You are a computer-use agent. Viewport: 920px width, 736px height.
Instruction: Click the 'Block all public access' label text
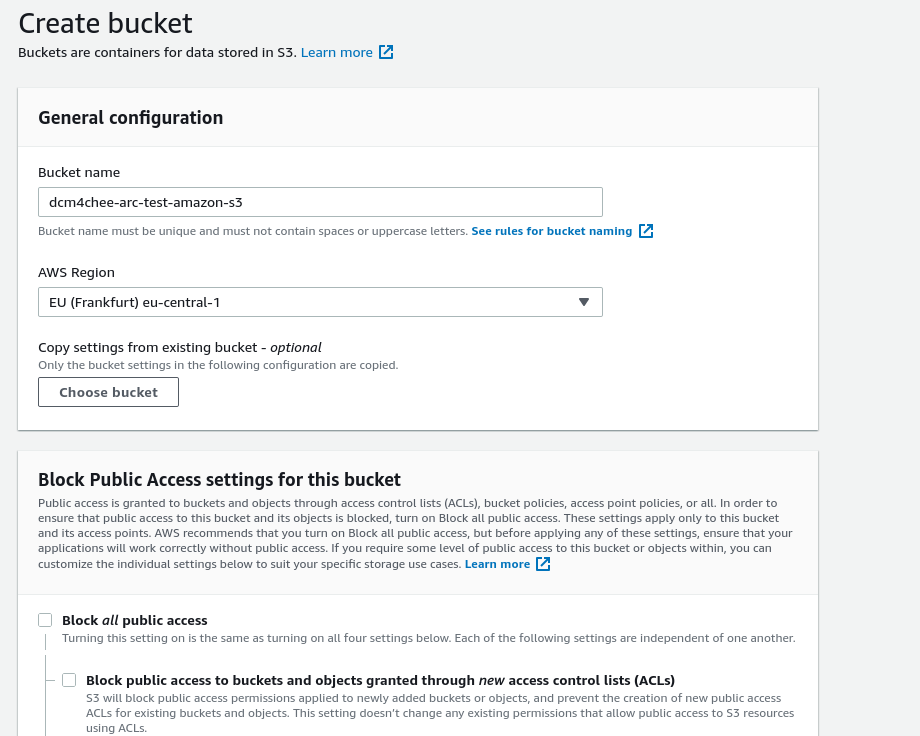134,620
